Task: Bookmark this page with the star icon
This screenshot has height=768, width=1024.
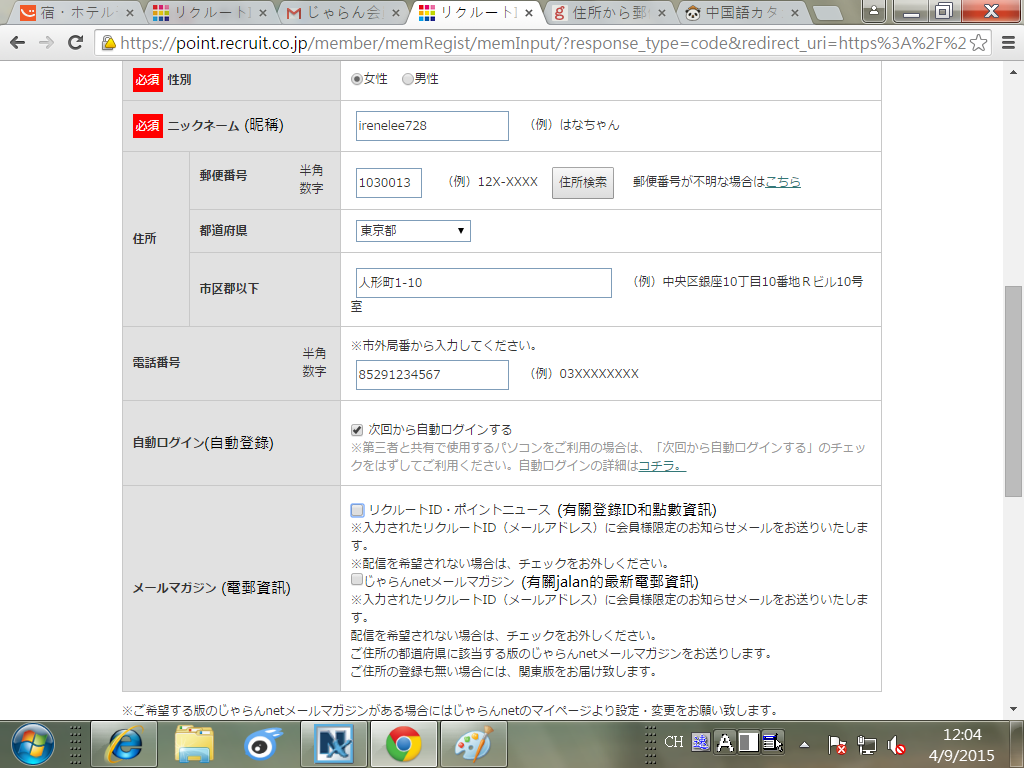Action: click(x=978, y=43)
